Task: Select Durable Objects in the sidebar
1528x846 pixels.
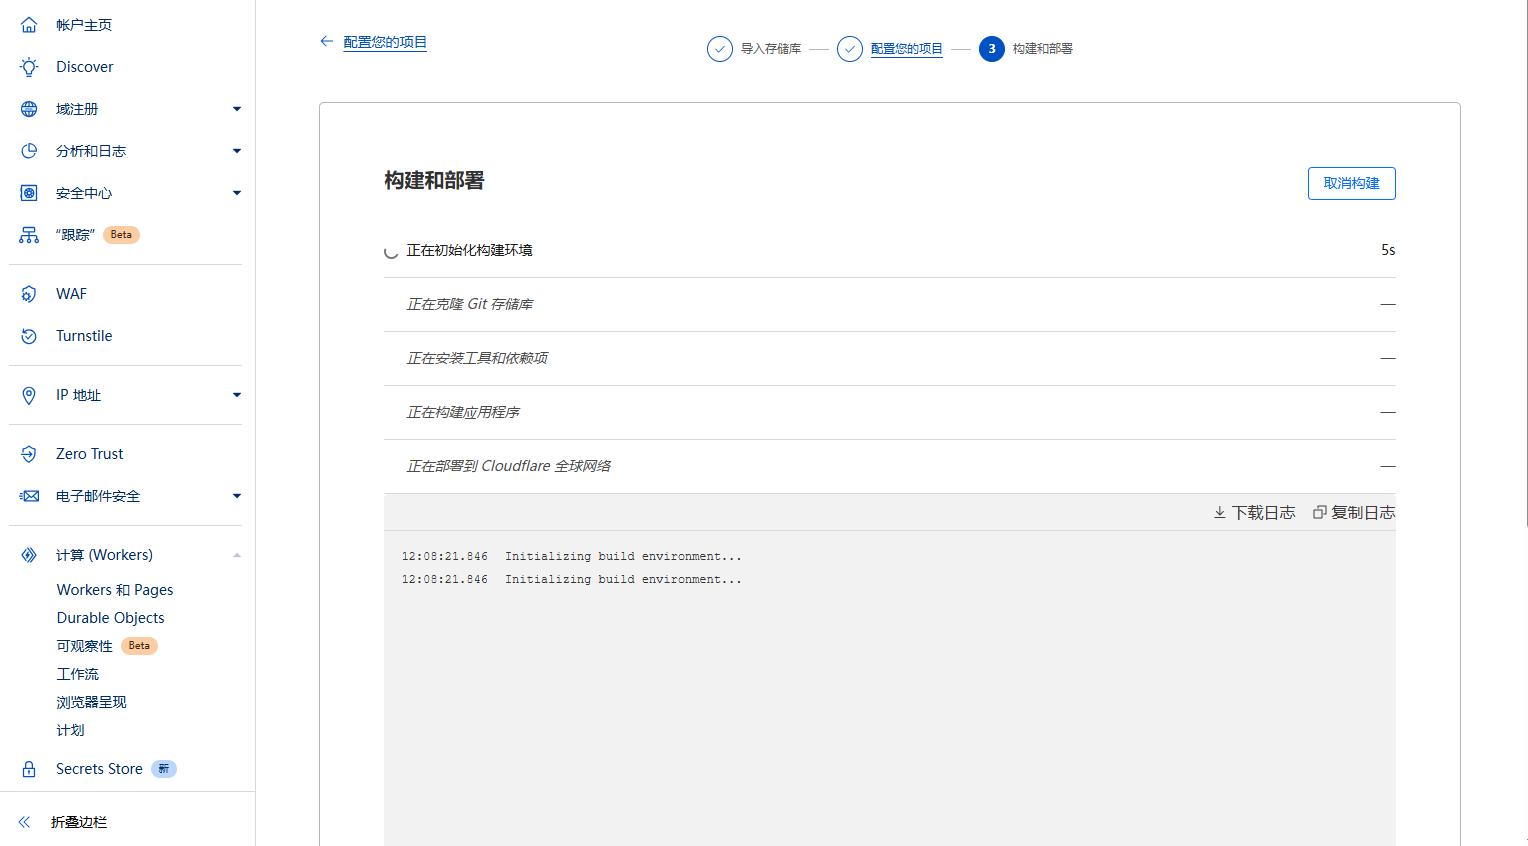Action: pyautogui.click(x=110, y=617)
